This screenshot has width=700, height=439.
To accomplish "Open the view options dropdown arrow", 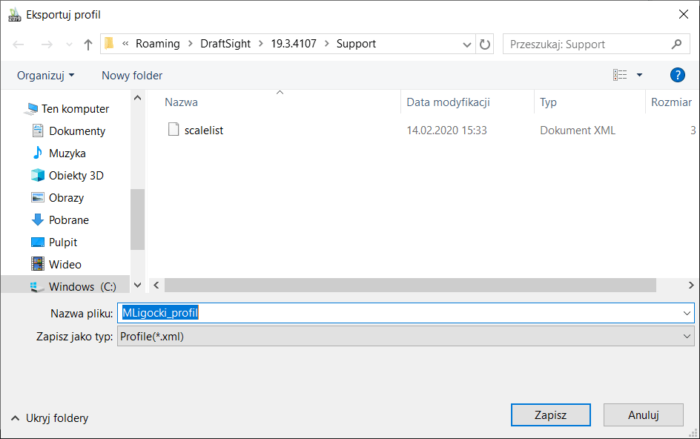I will (639, 75).
